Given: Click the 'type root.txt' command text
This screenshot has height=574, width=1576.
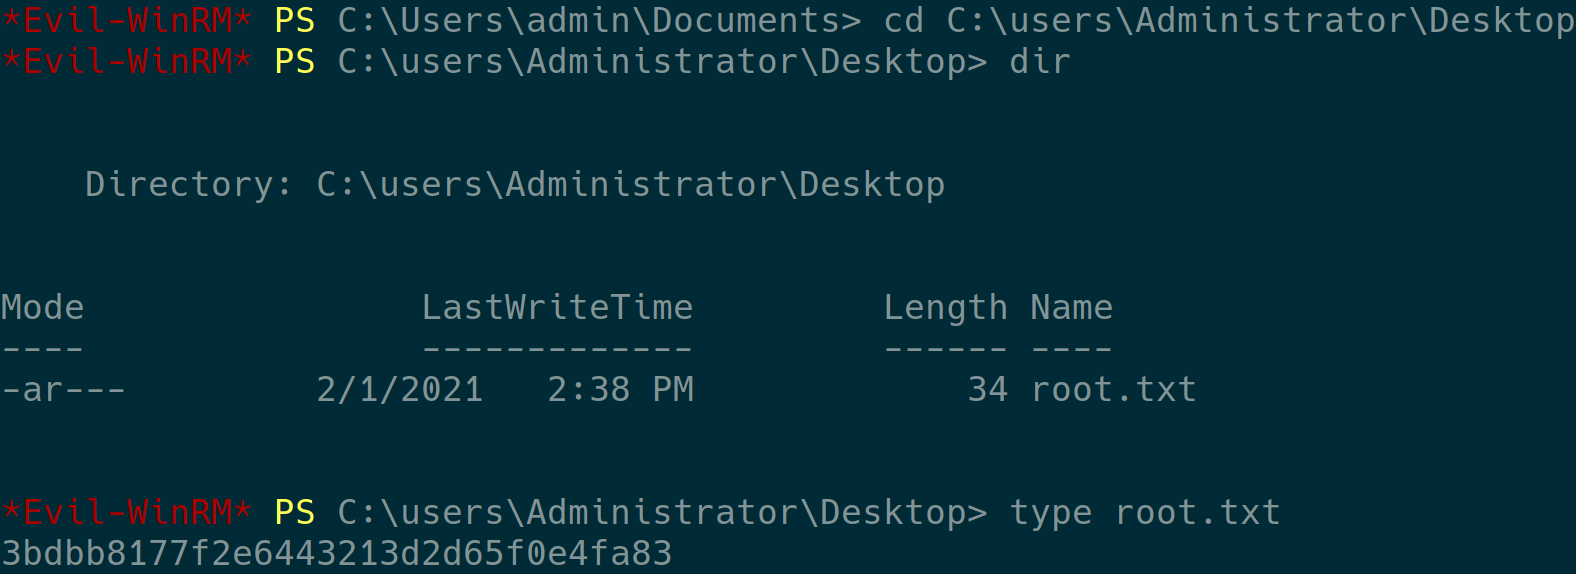Looking at the screenshot, I should coord(1144,513).
